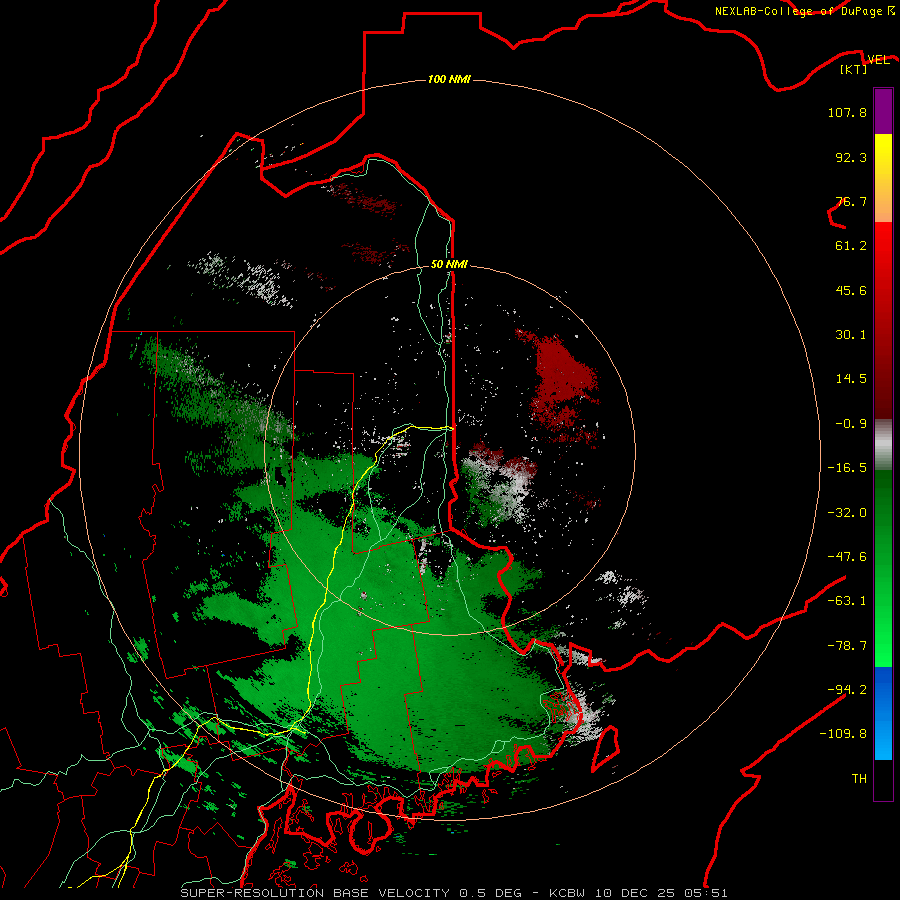Click the -47.6 legend value
Screen dimensions: 900x900
pos(847,557)
